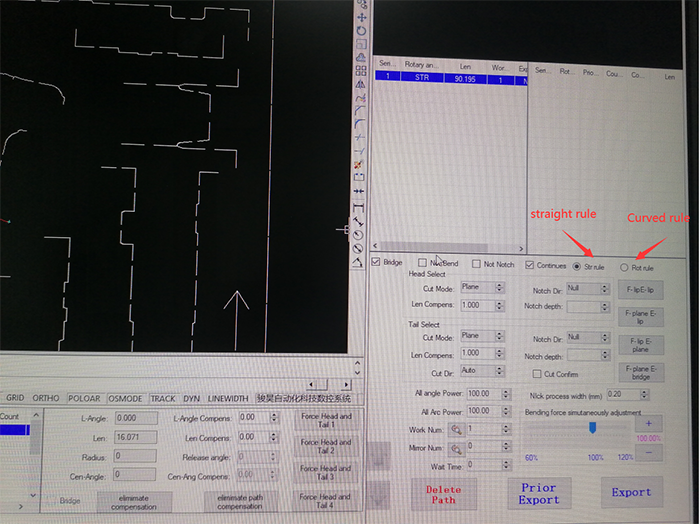This screenshot has width=700, height=524.
Task: Toggle the Bridge checkbox
Action: (376, 262)
